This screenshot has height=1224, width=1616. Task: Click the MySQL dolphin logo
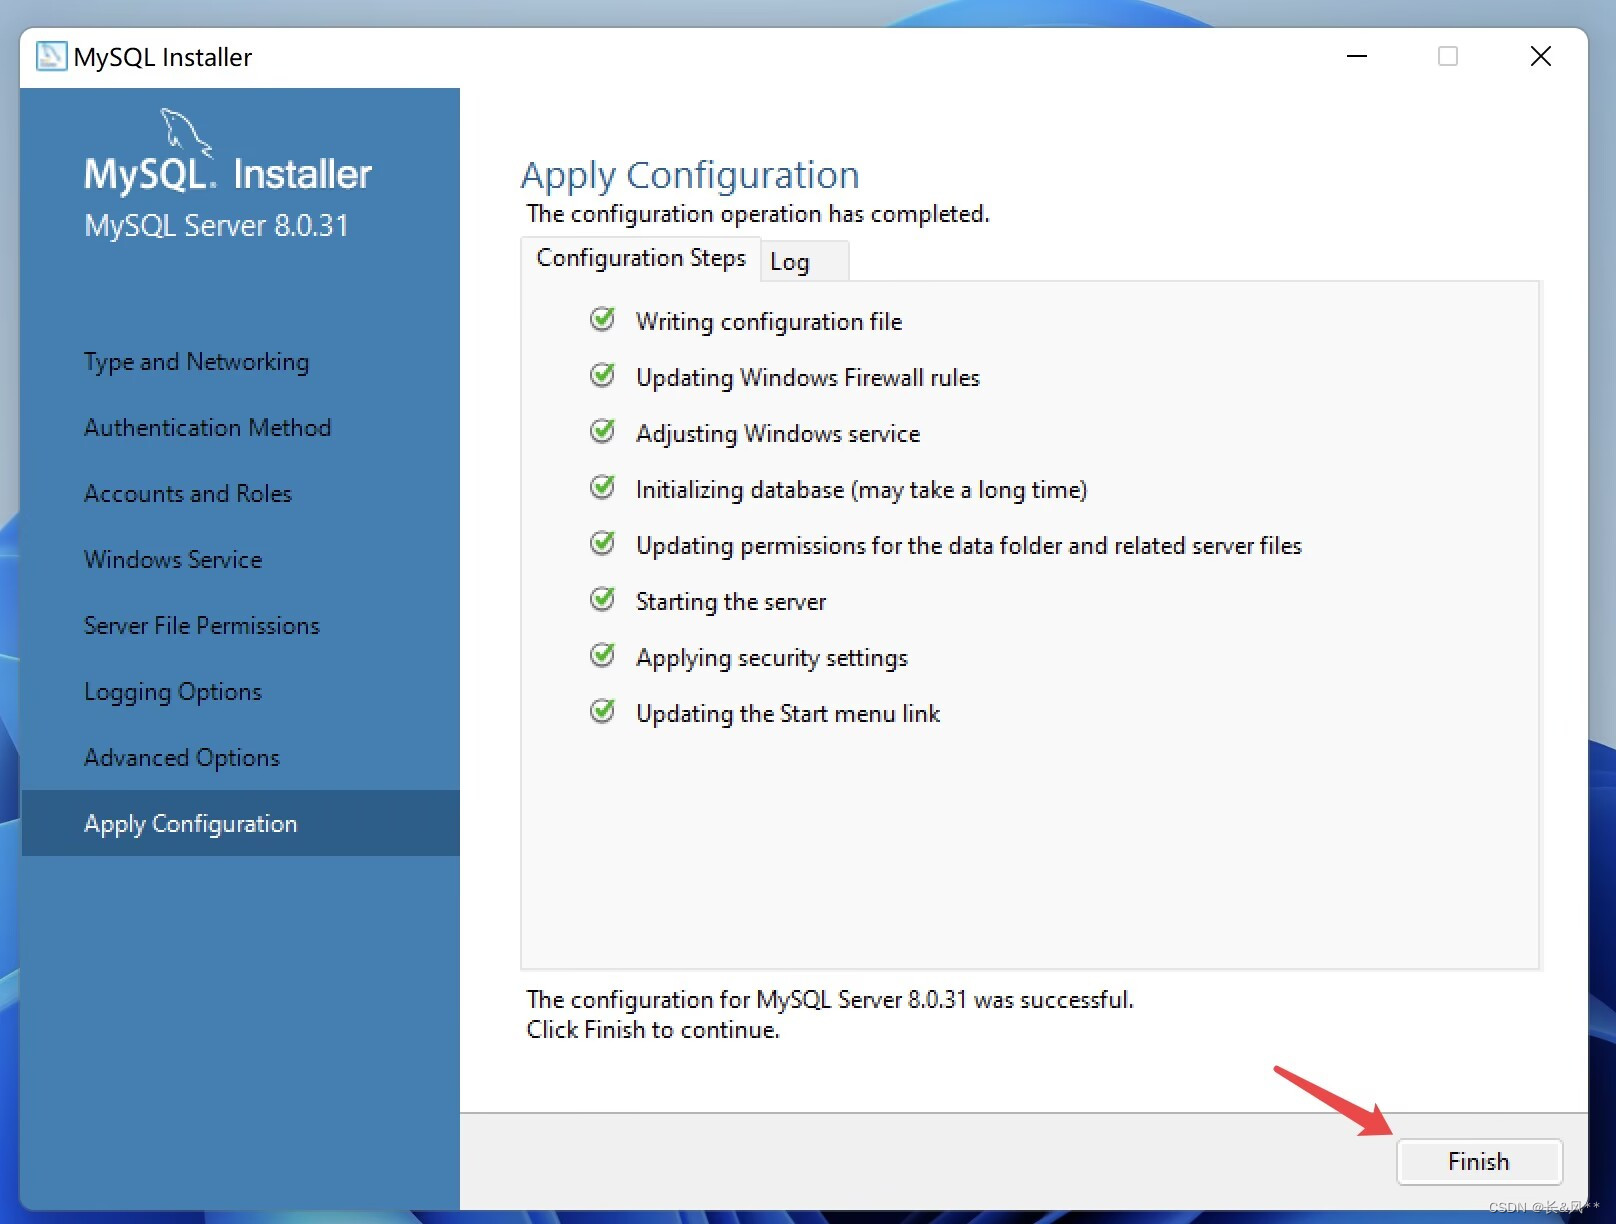click(187, 133)
